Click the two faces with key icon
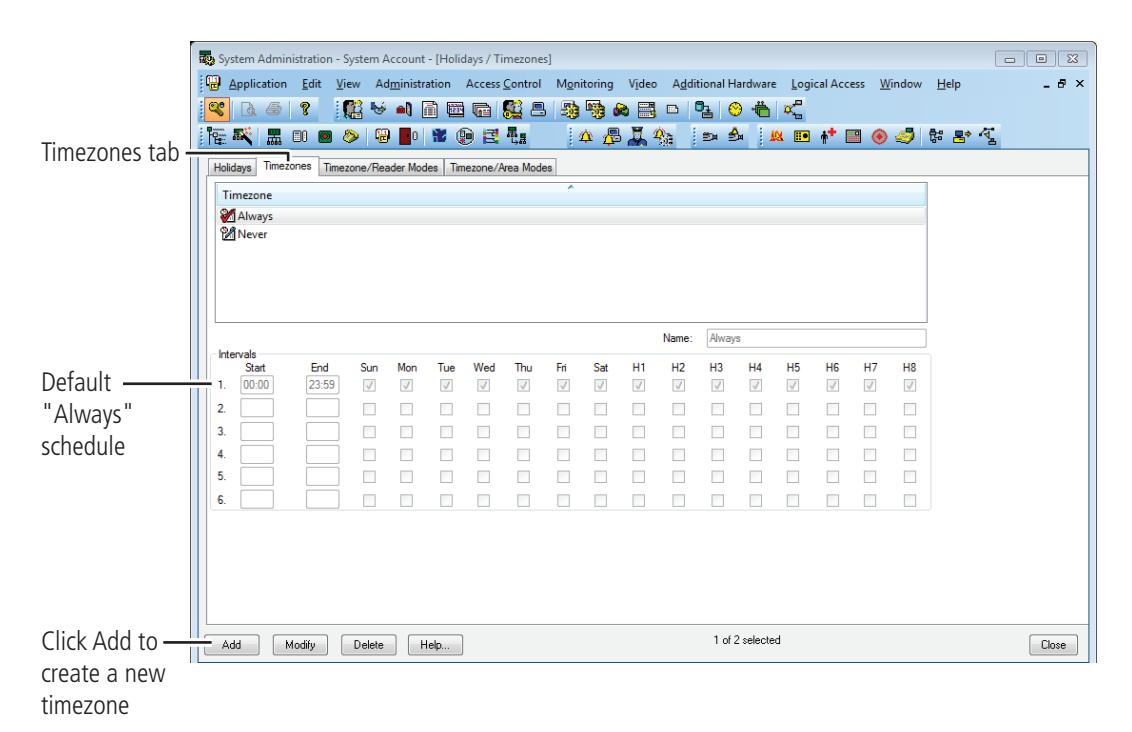1132x732 pixels. coord(513,110)
